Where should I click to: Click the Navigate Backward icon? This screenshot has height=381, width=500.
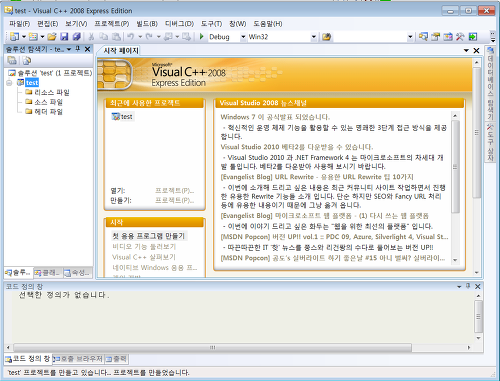click(x=168, y=37)
